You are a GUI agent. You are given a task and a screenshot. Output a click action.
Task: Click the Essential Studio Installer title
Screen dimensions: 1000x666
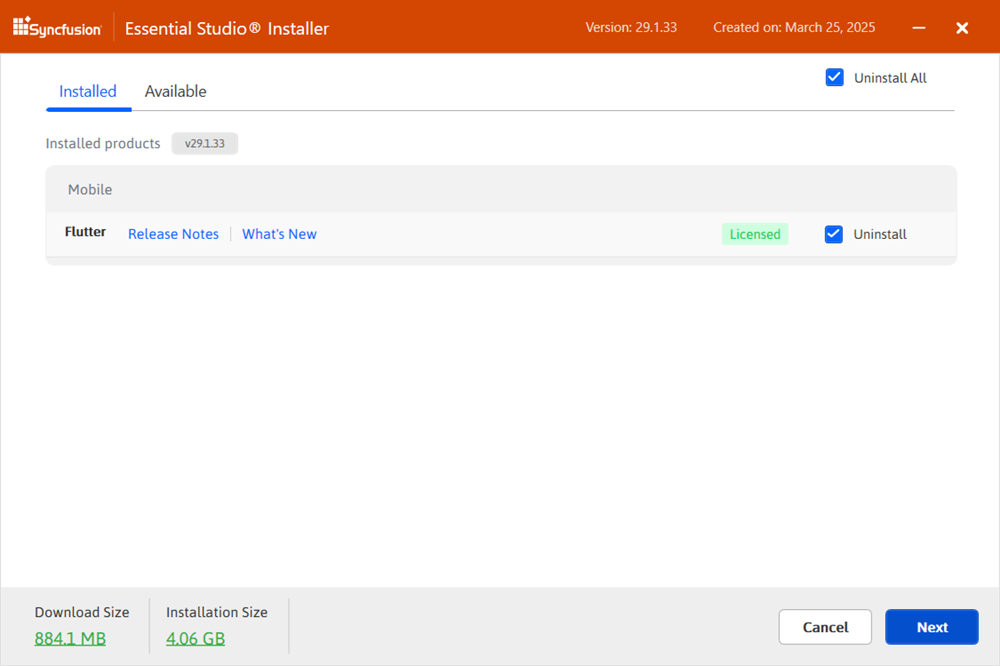(x=227, y=29)
